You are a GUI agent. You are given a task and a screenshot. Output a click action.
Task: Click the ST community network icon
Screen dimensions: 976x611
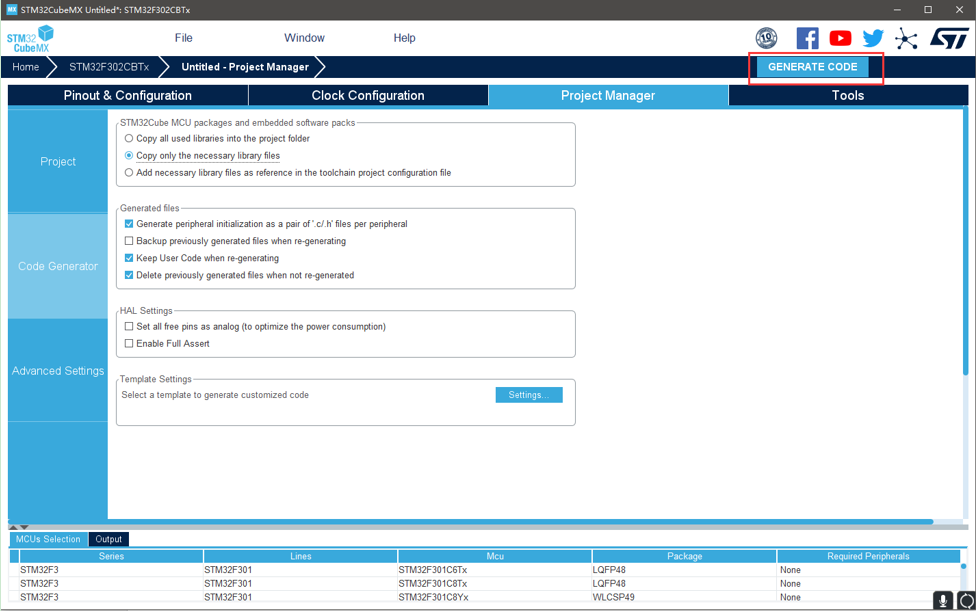(x=906, y=39)
